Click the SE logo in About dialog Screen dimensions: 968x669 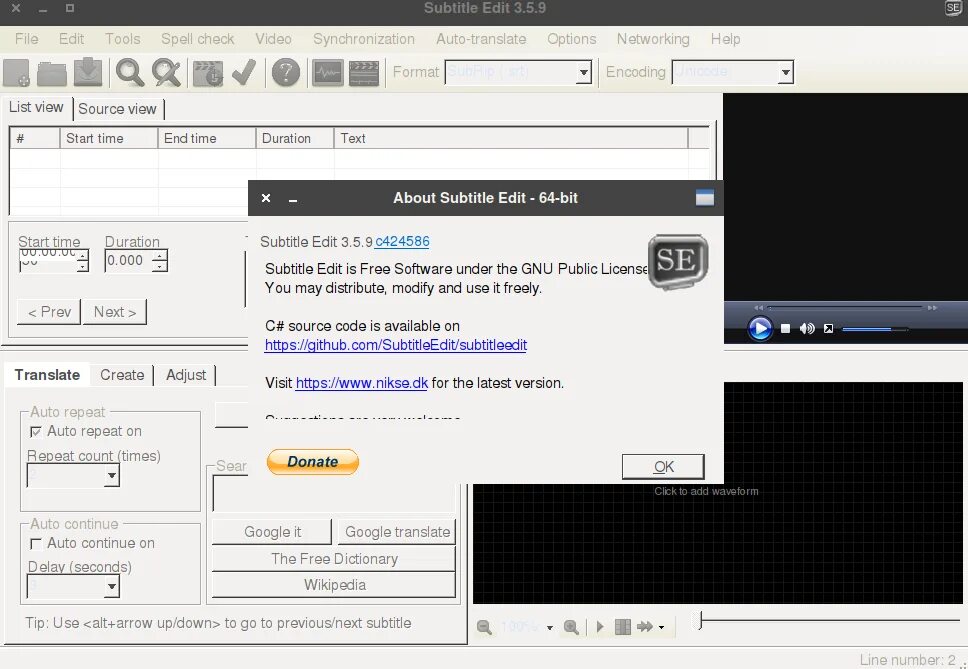678,262
